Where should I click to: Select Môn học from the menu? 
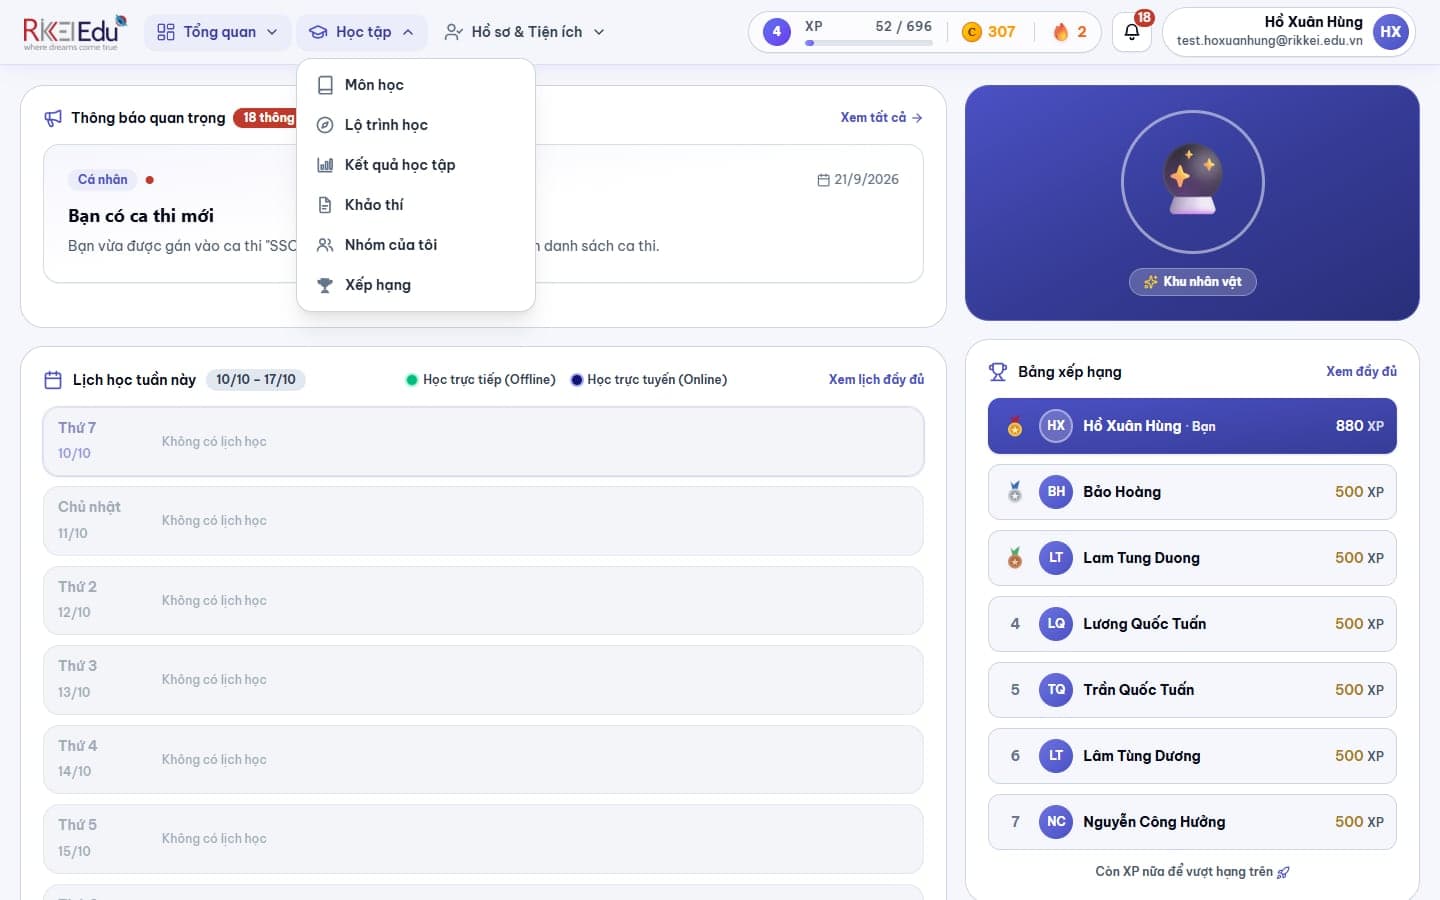coord(416,85)
